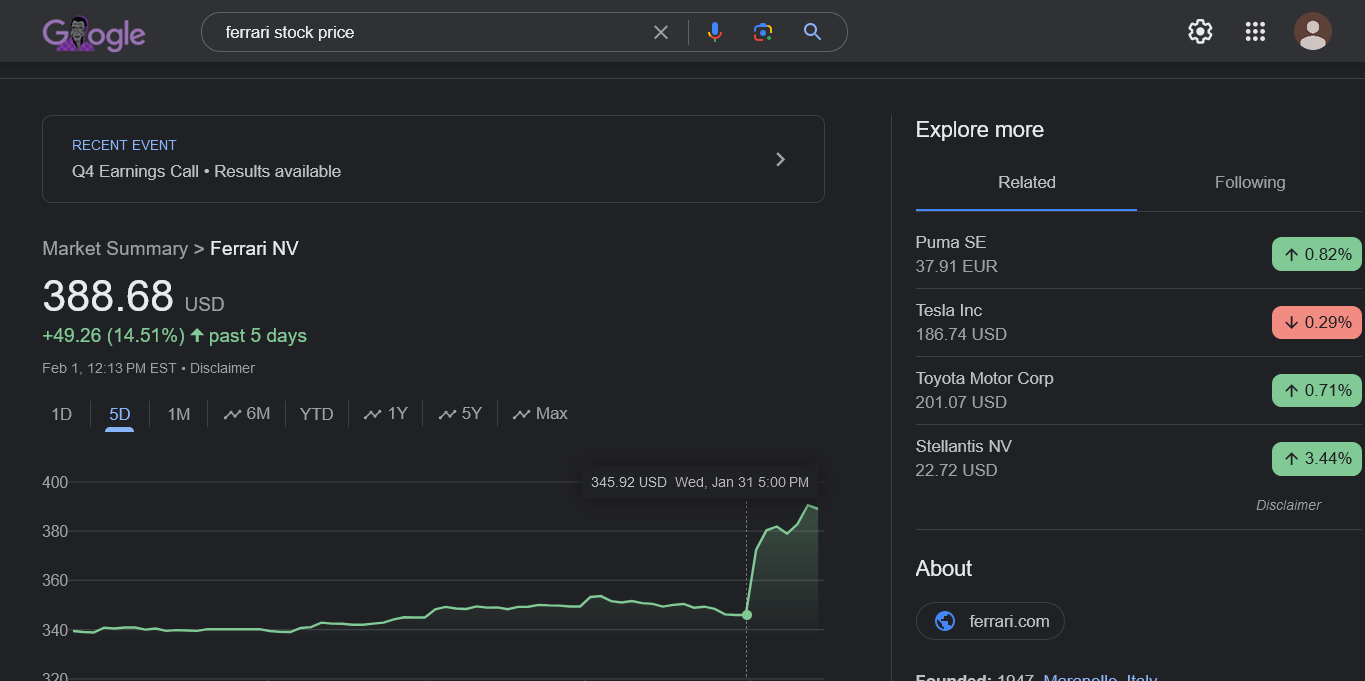Click the 'About' heading

click(944, 568)
